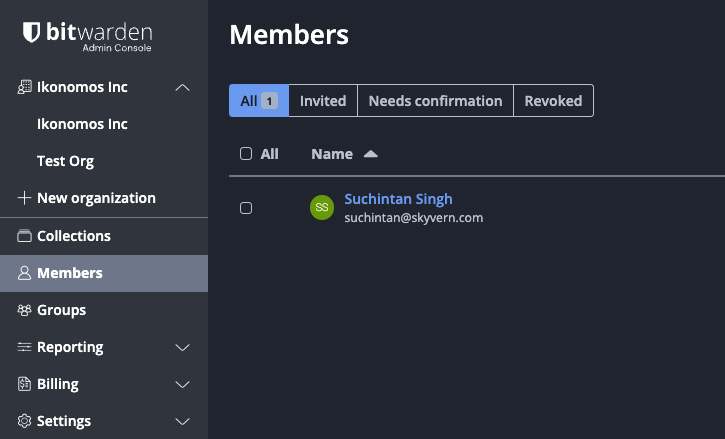The width and height of the screenshot is (725, 439).
Task: Expand the Reporting section chevron
Action: click(x=182, y=347)
